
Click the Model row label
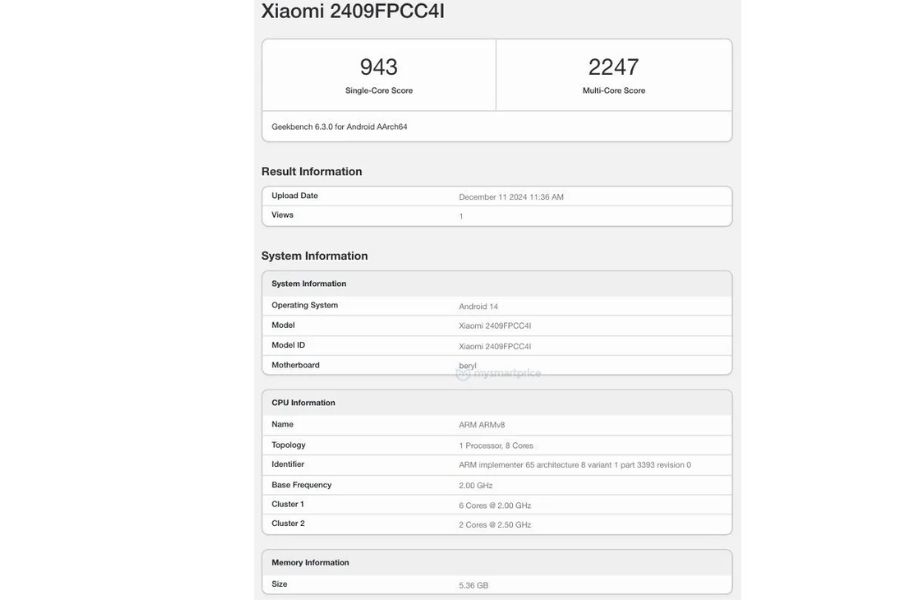[283, 326]
